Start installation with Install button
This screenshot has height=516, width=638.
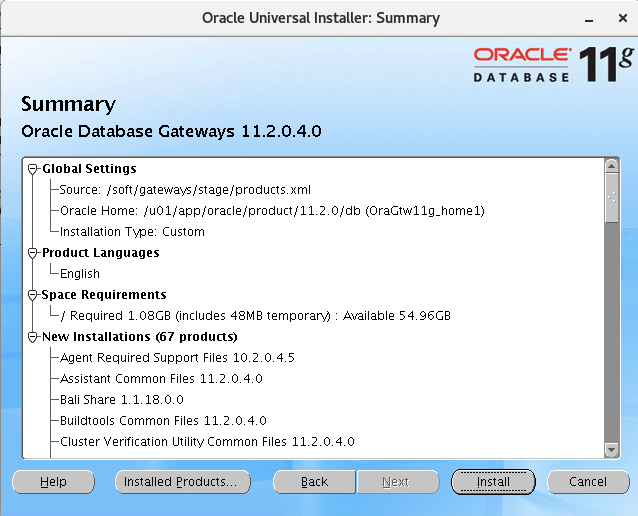pos(493,482)
